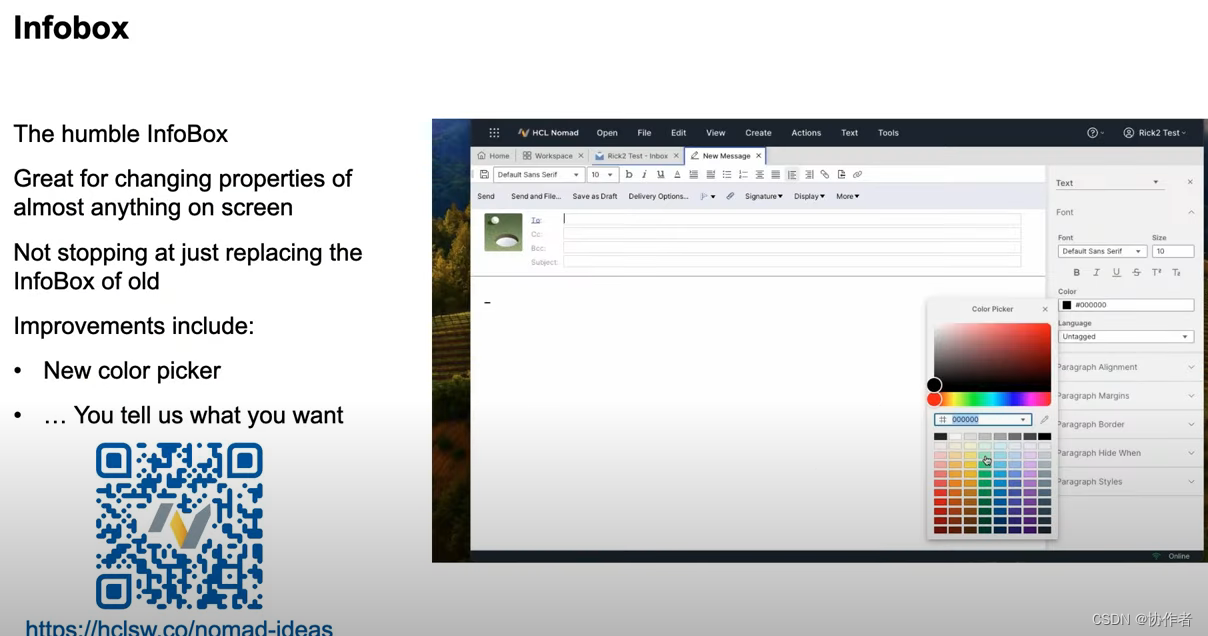
Task: Click the save icon in formatting toolbar
Action: (484, 175)
